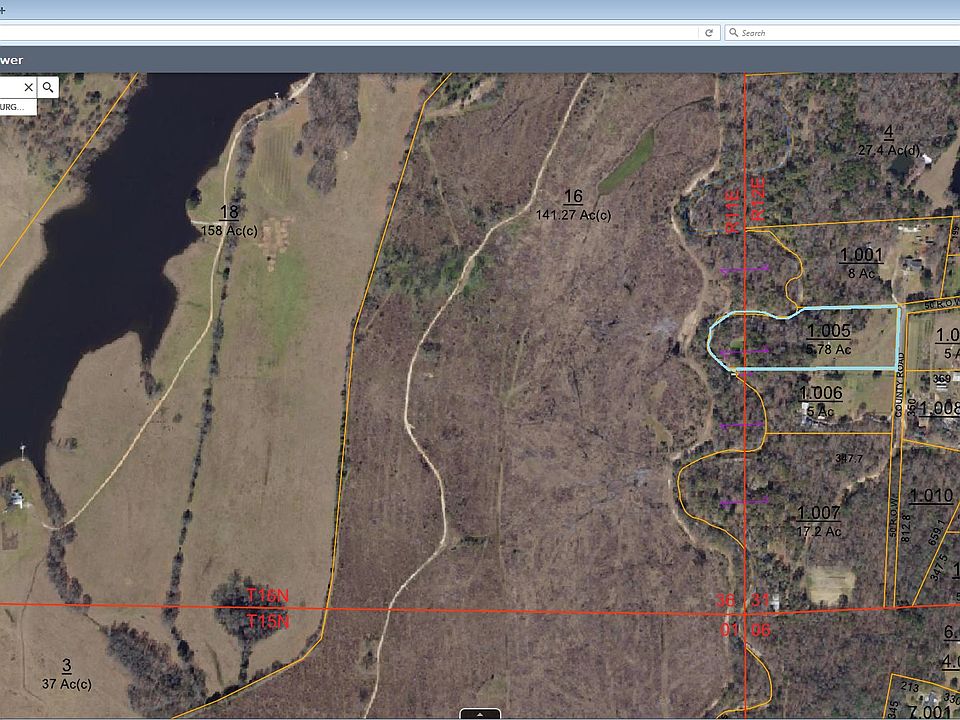Select parcel number 4

tap(888, 132)
